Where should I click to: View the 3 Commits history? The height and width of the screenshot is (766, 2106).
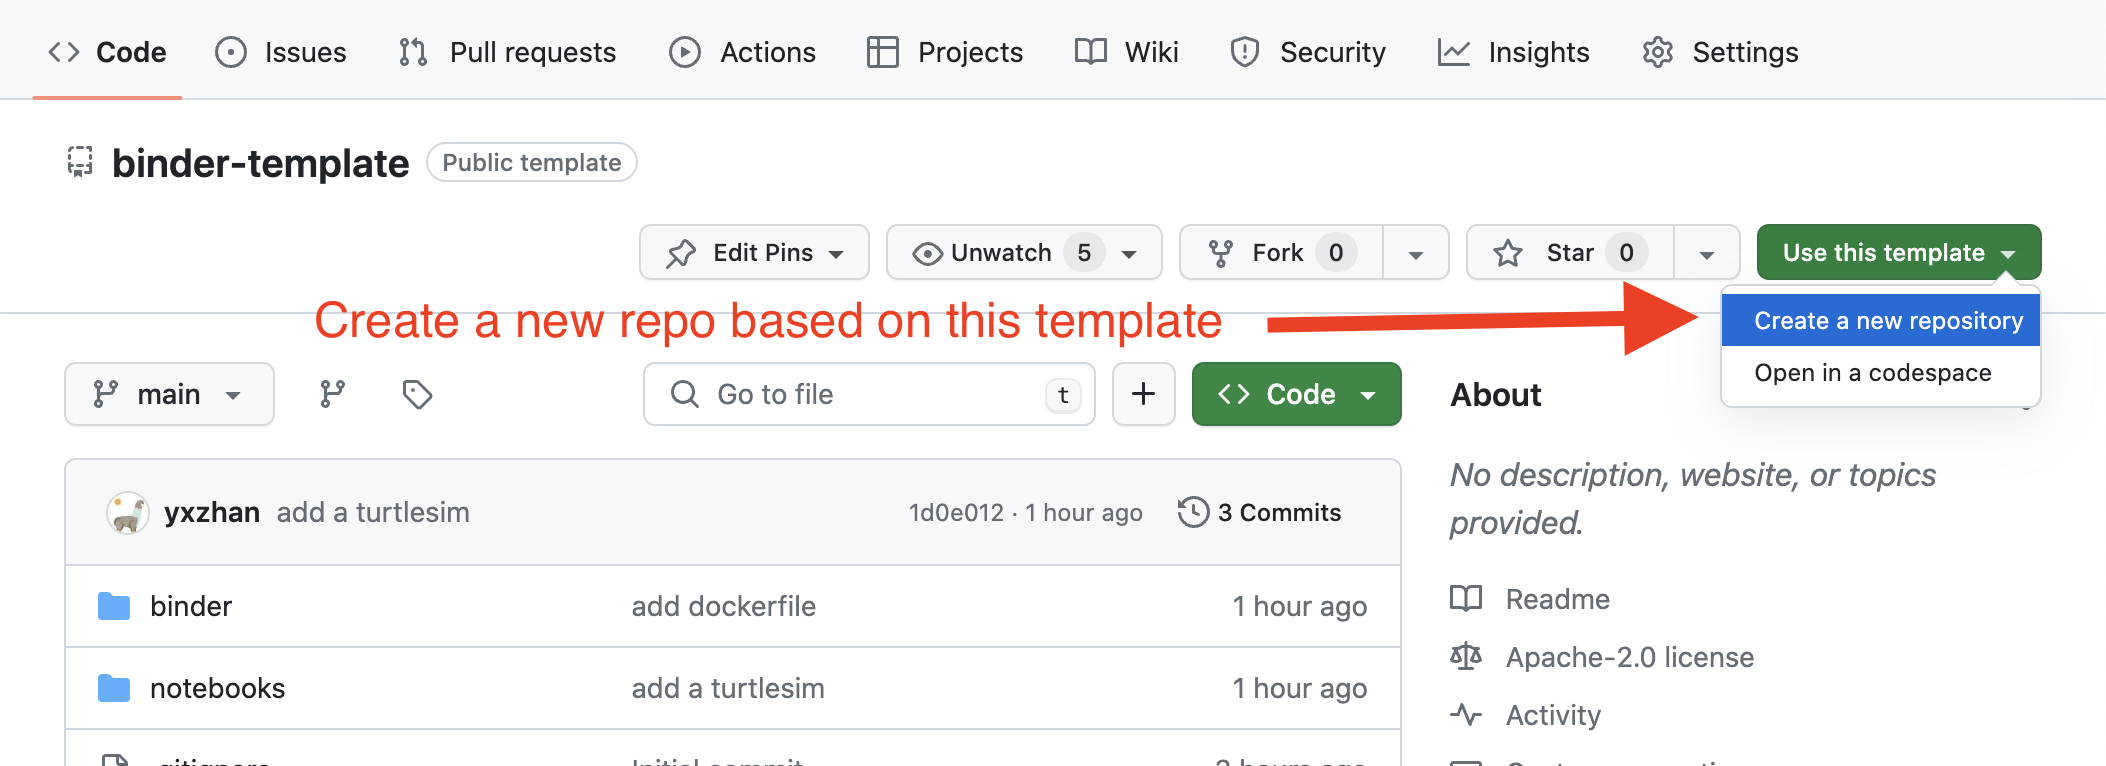(1260, 512)
